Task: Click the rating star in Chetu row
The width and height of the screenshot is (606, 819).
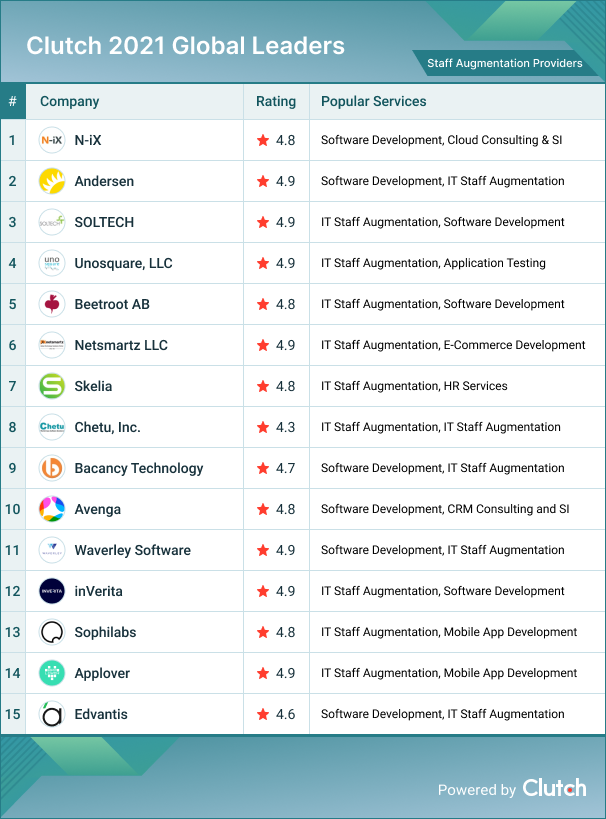Action: point(263,427)
